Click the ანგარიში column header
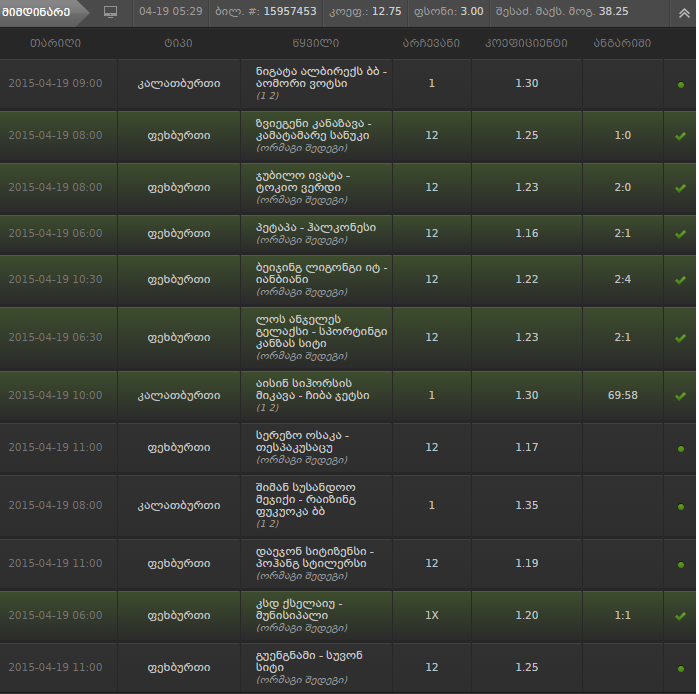Image resolution: width=699 pixels, height=694 pixels. [x=622, y=43]
